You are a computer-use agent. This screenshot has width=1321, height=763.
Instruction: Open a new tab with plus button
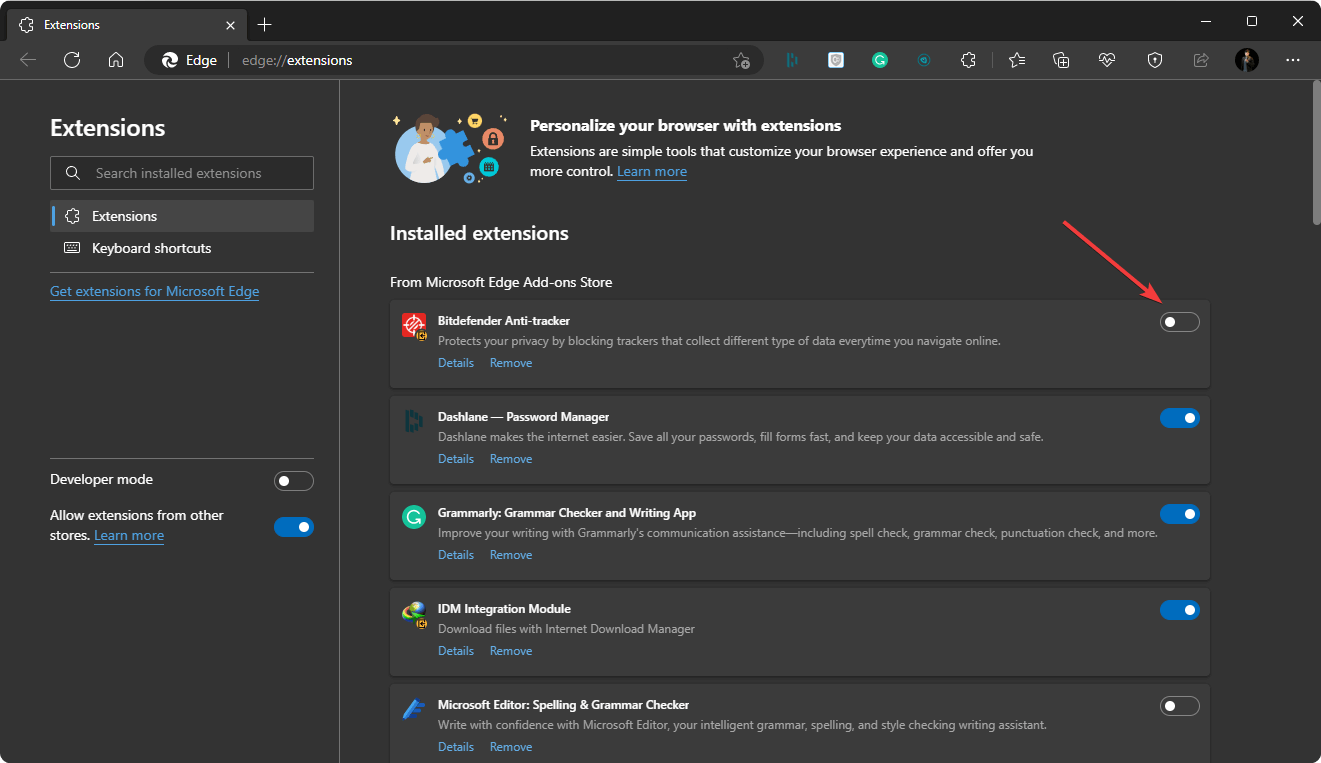(264, 24)
